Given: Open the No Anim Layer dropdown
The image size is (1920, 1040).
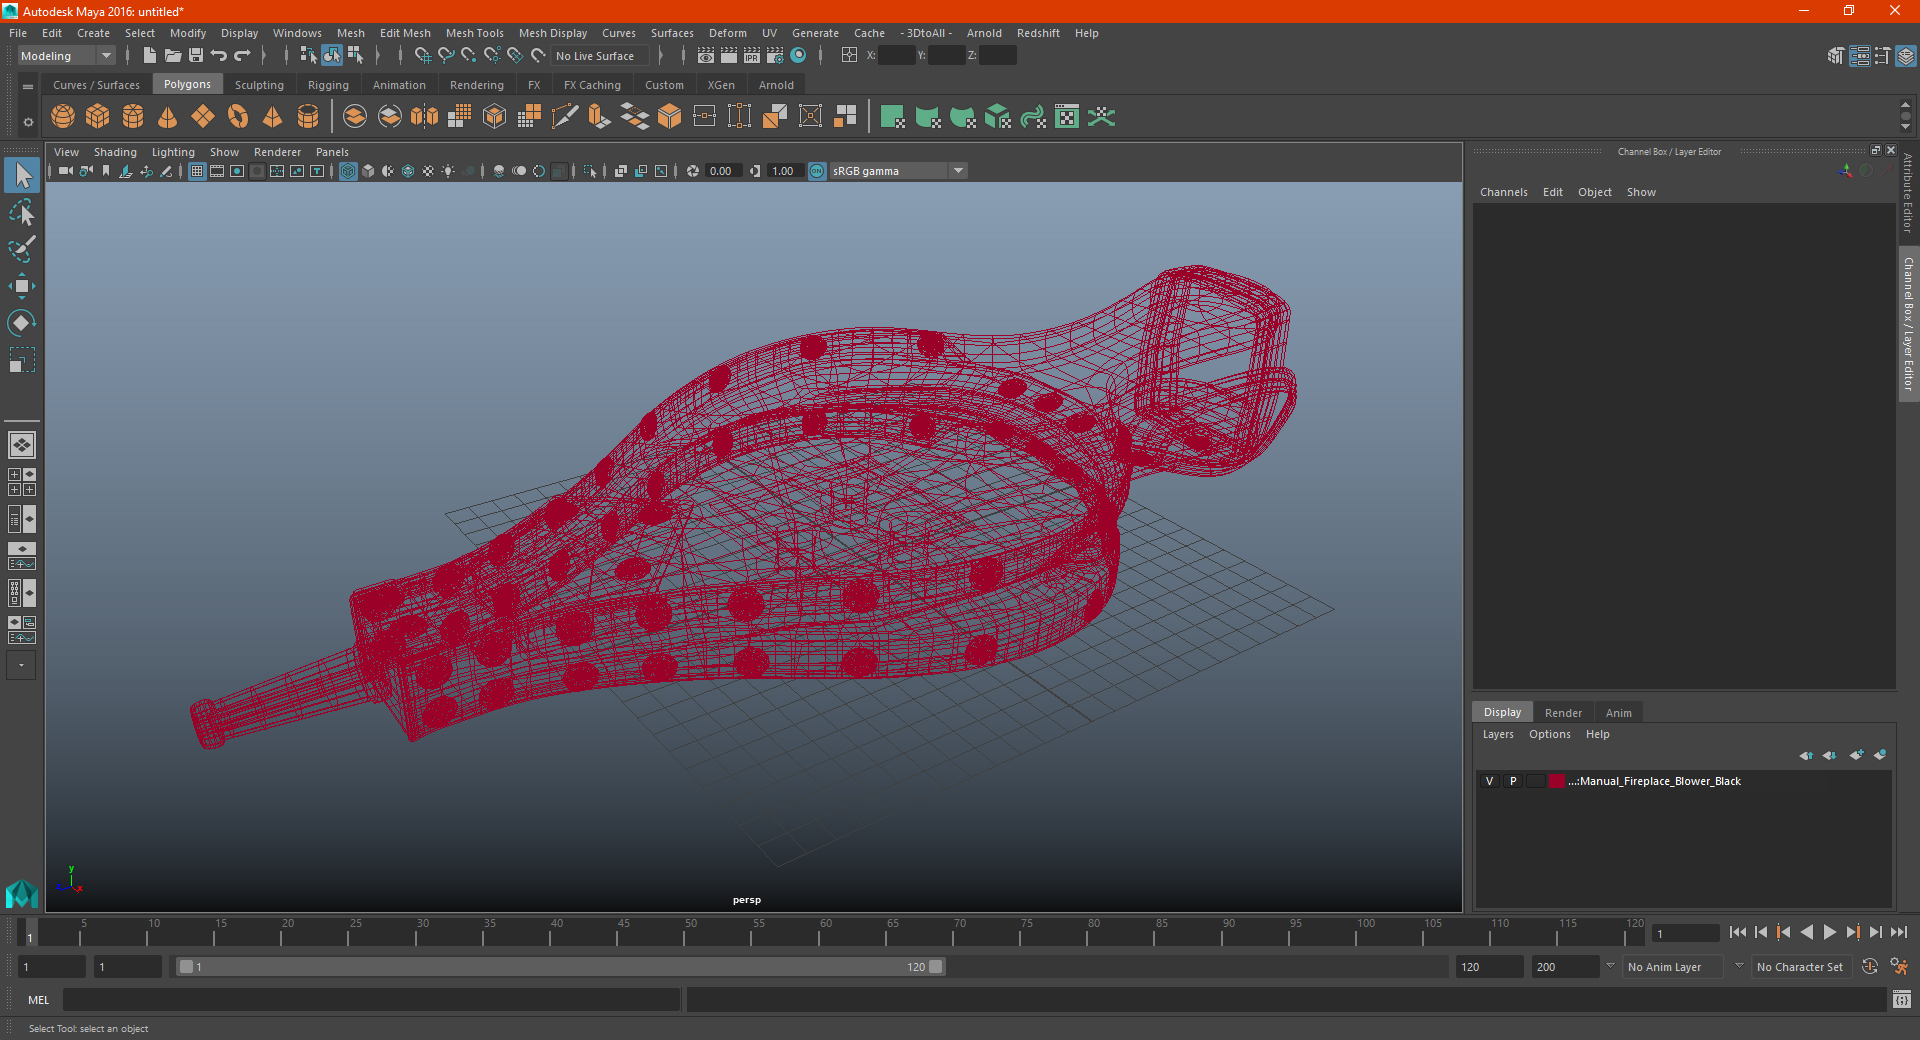Looking at the screenshot, I should pos(1674,967).
